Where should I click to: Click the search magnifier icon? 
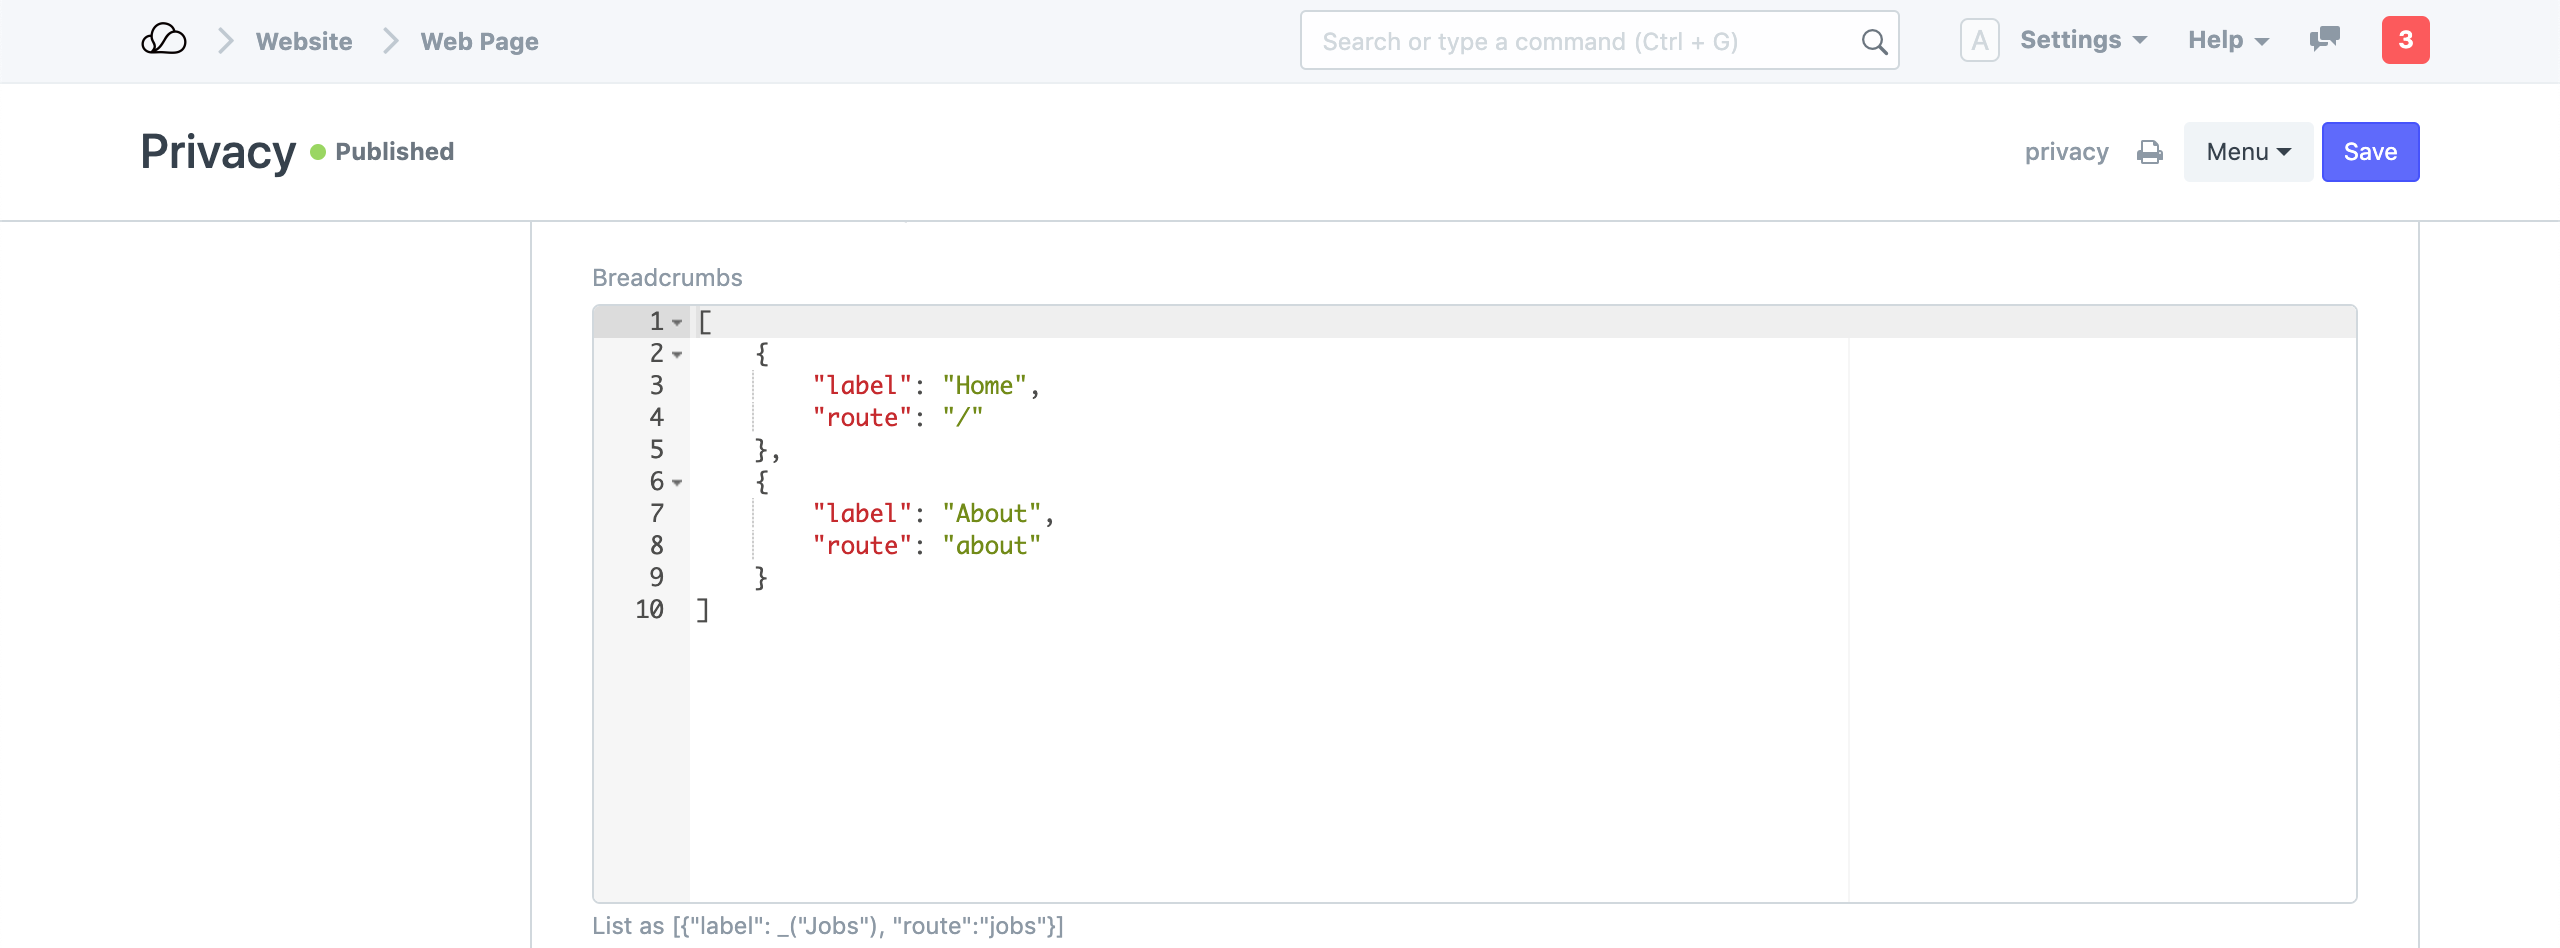(x=1873, y=41)
